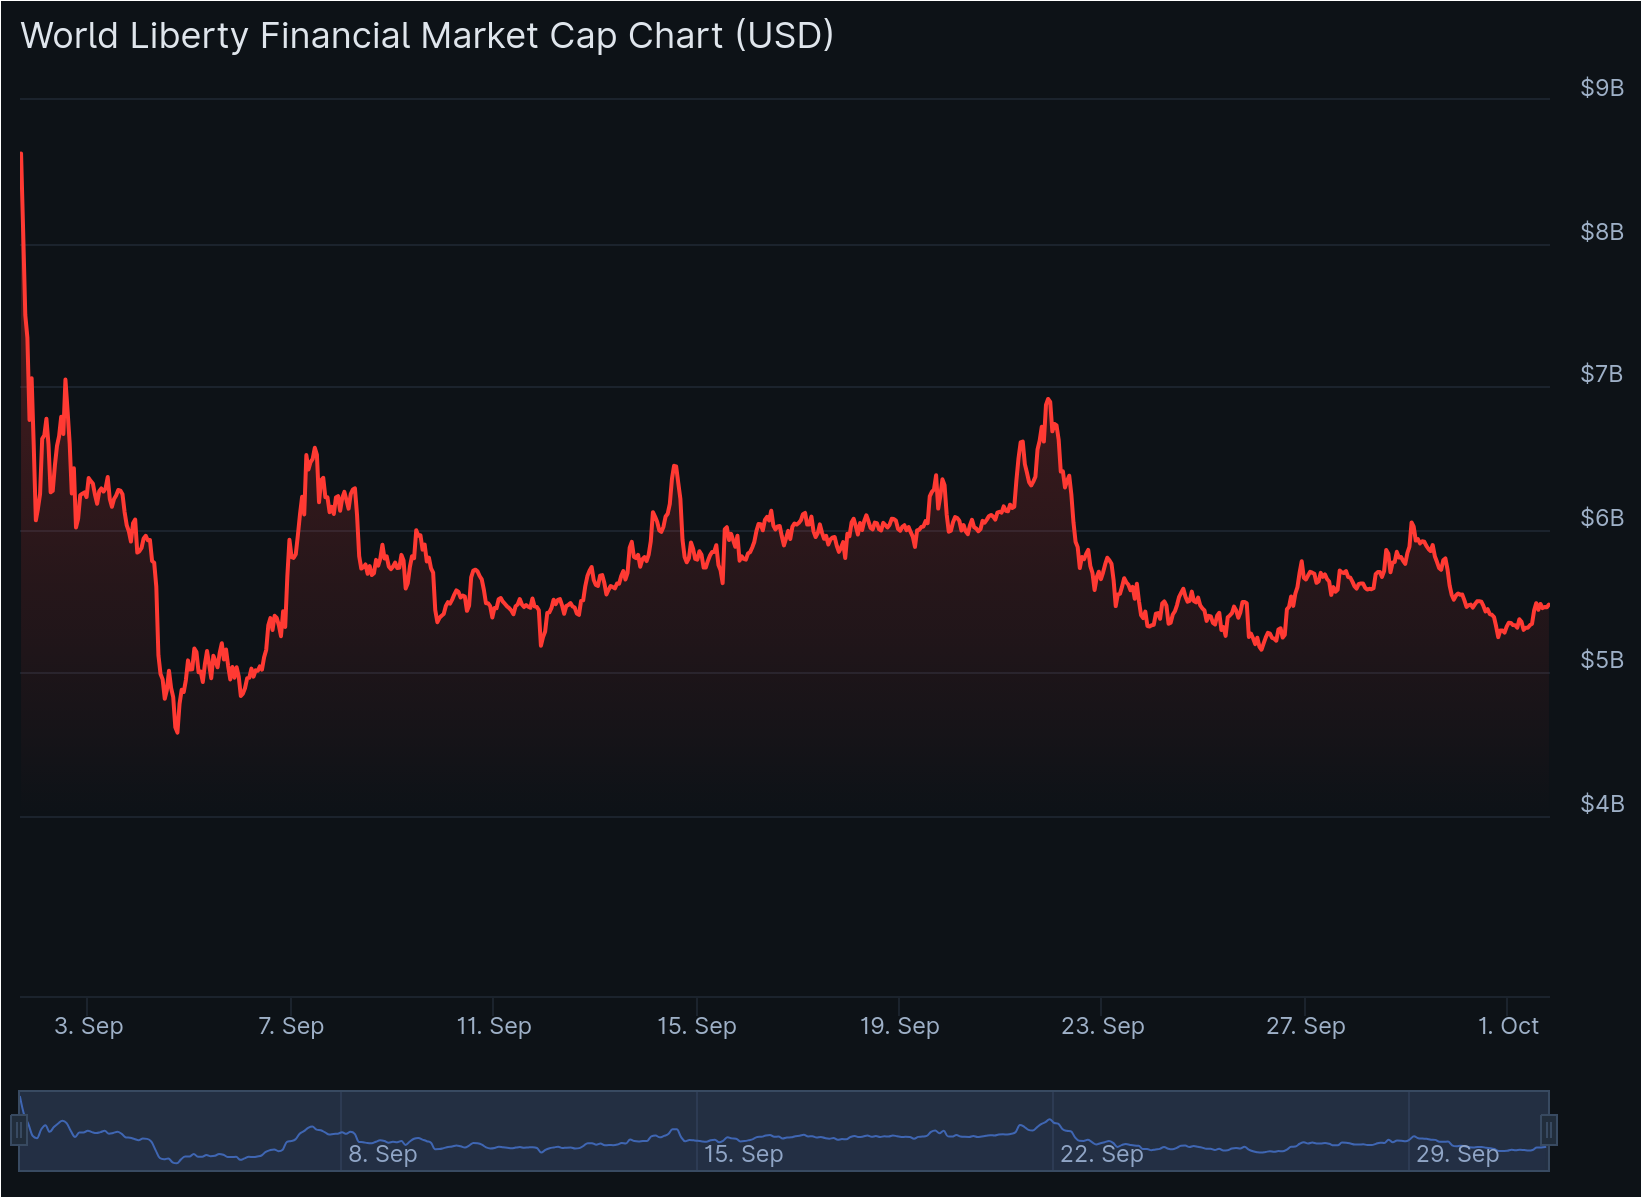This screenshot has width=1644, height=1200.
Task: Click the 1. Oct date label
Action: tap(1510, 1026)
